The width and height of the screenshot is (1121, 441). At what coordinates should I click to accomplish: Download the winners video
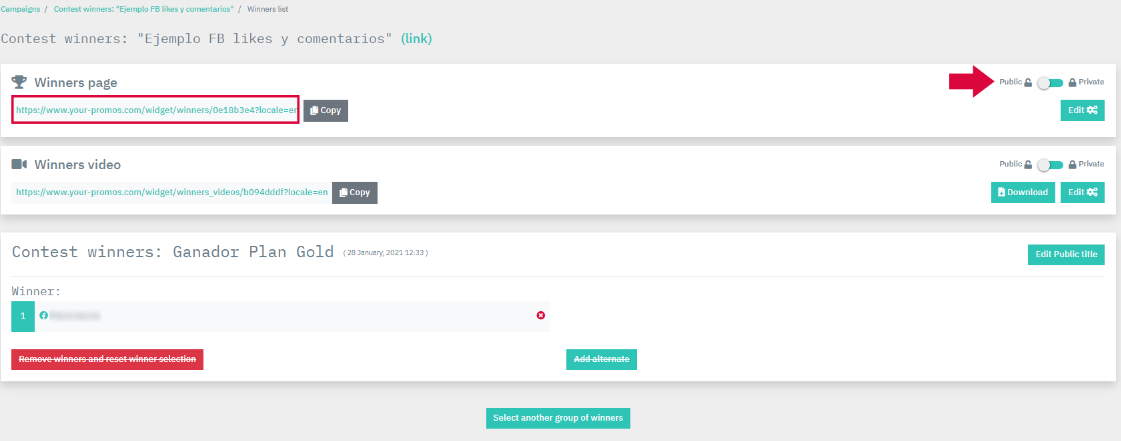point(1023,192)
